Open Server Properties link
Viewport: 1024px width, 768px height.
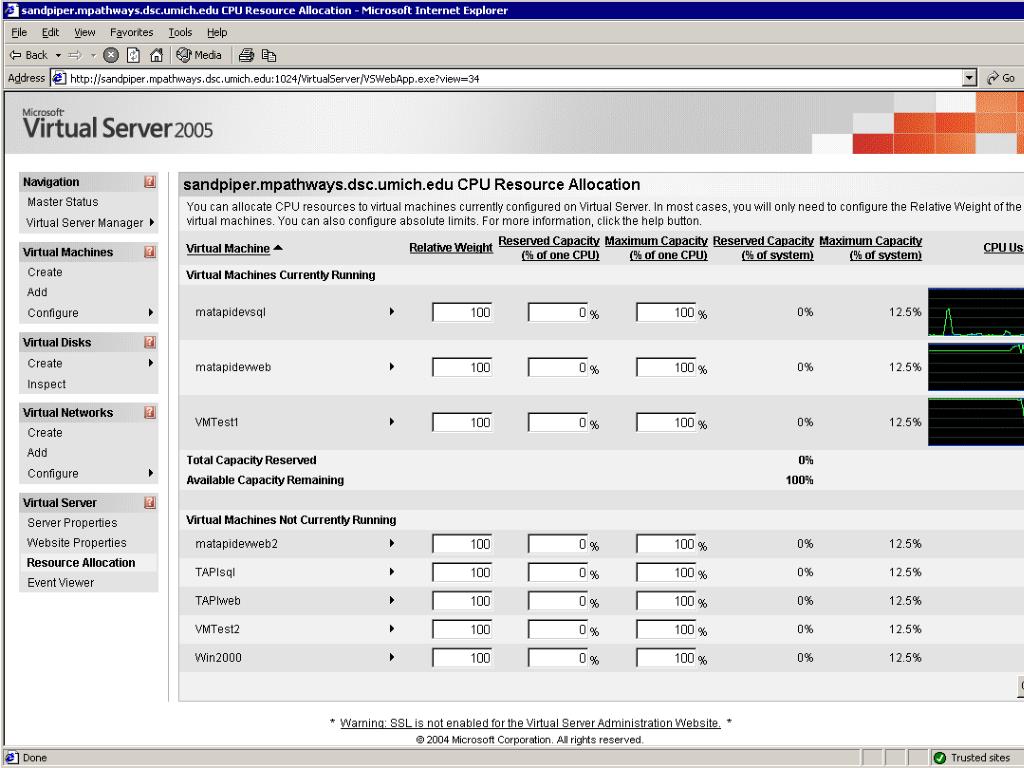pyautogui.click(x=72, y=522)
